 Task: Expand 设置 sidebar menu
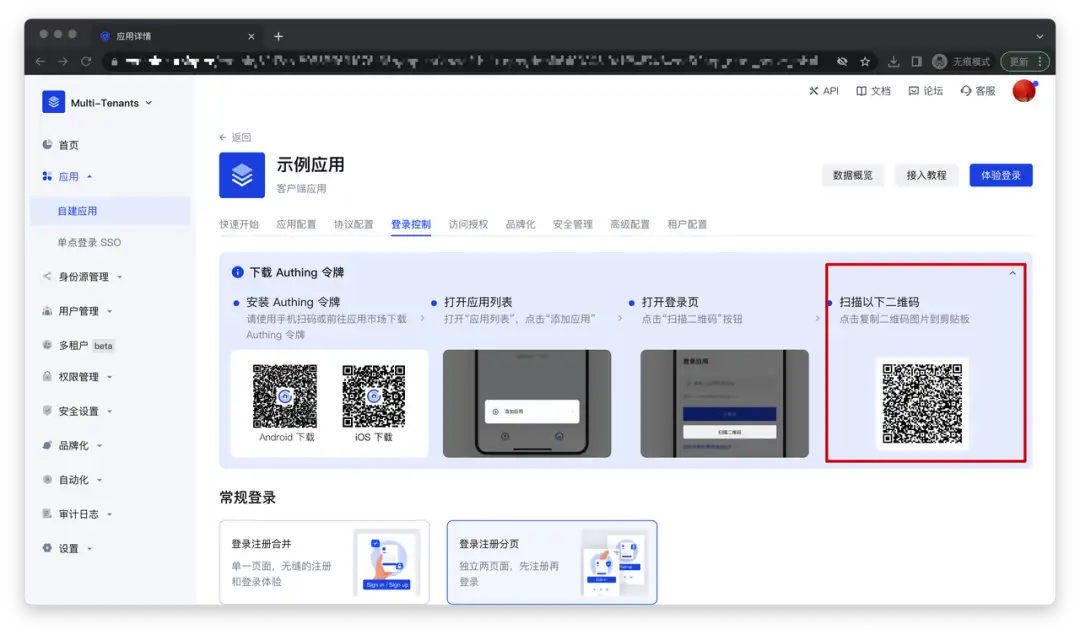[x=68, y=548]
